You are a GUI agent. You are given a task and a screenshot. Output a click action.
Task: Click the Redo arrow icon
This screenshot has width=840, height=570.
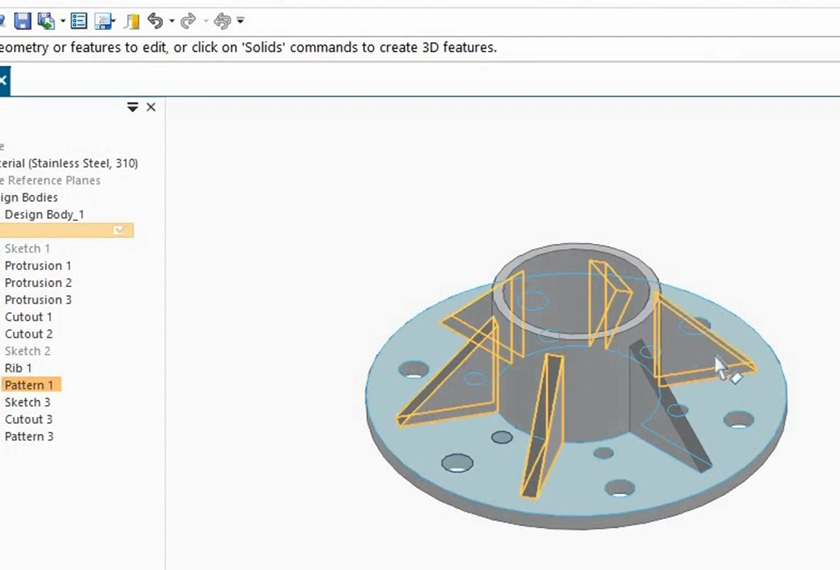pos(188,20)
